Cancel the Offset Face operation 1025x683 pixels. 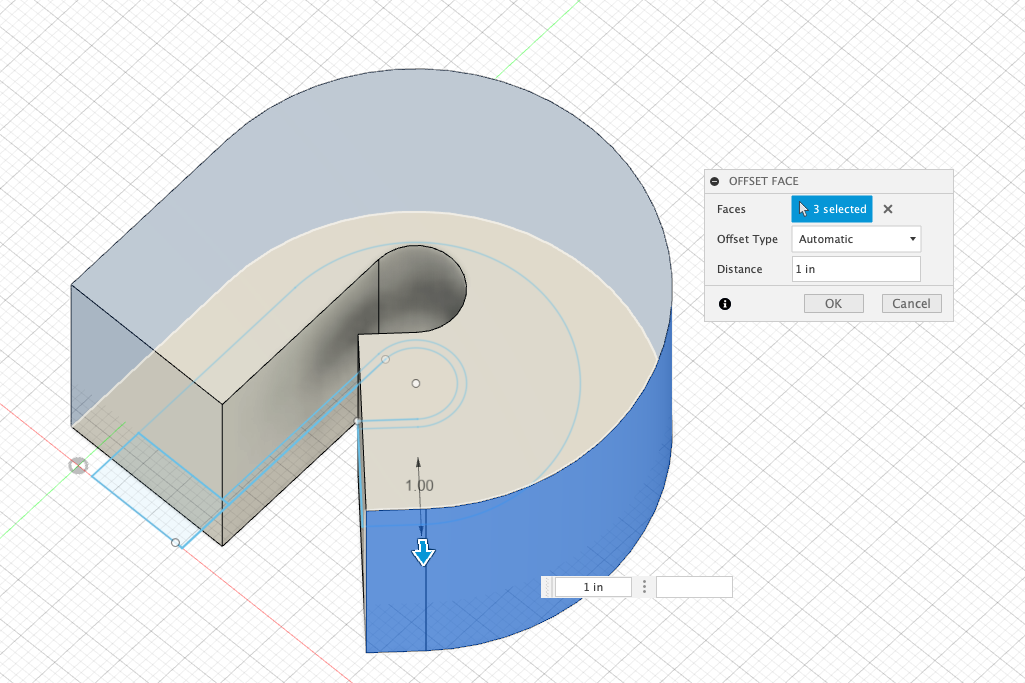pos(911,303)
